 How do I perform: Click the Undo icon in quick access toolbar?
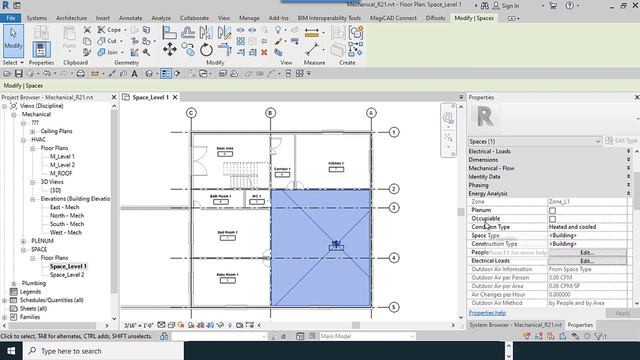click(x=47, y=73)
